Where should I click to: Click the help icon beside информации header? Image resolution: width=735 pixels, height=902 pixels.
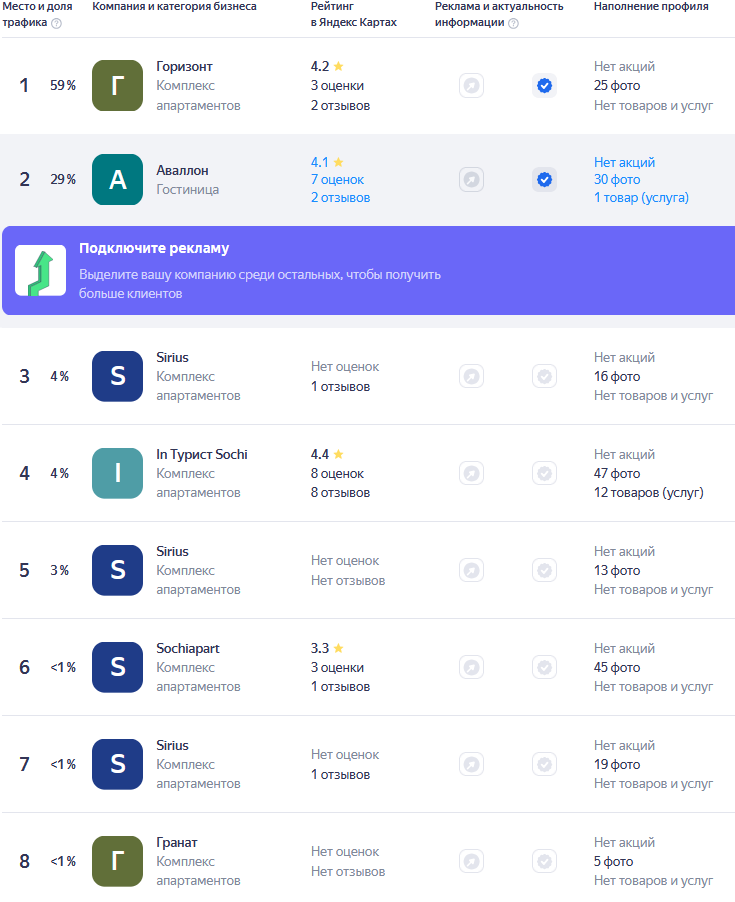[513, 23]
